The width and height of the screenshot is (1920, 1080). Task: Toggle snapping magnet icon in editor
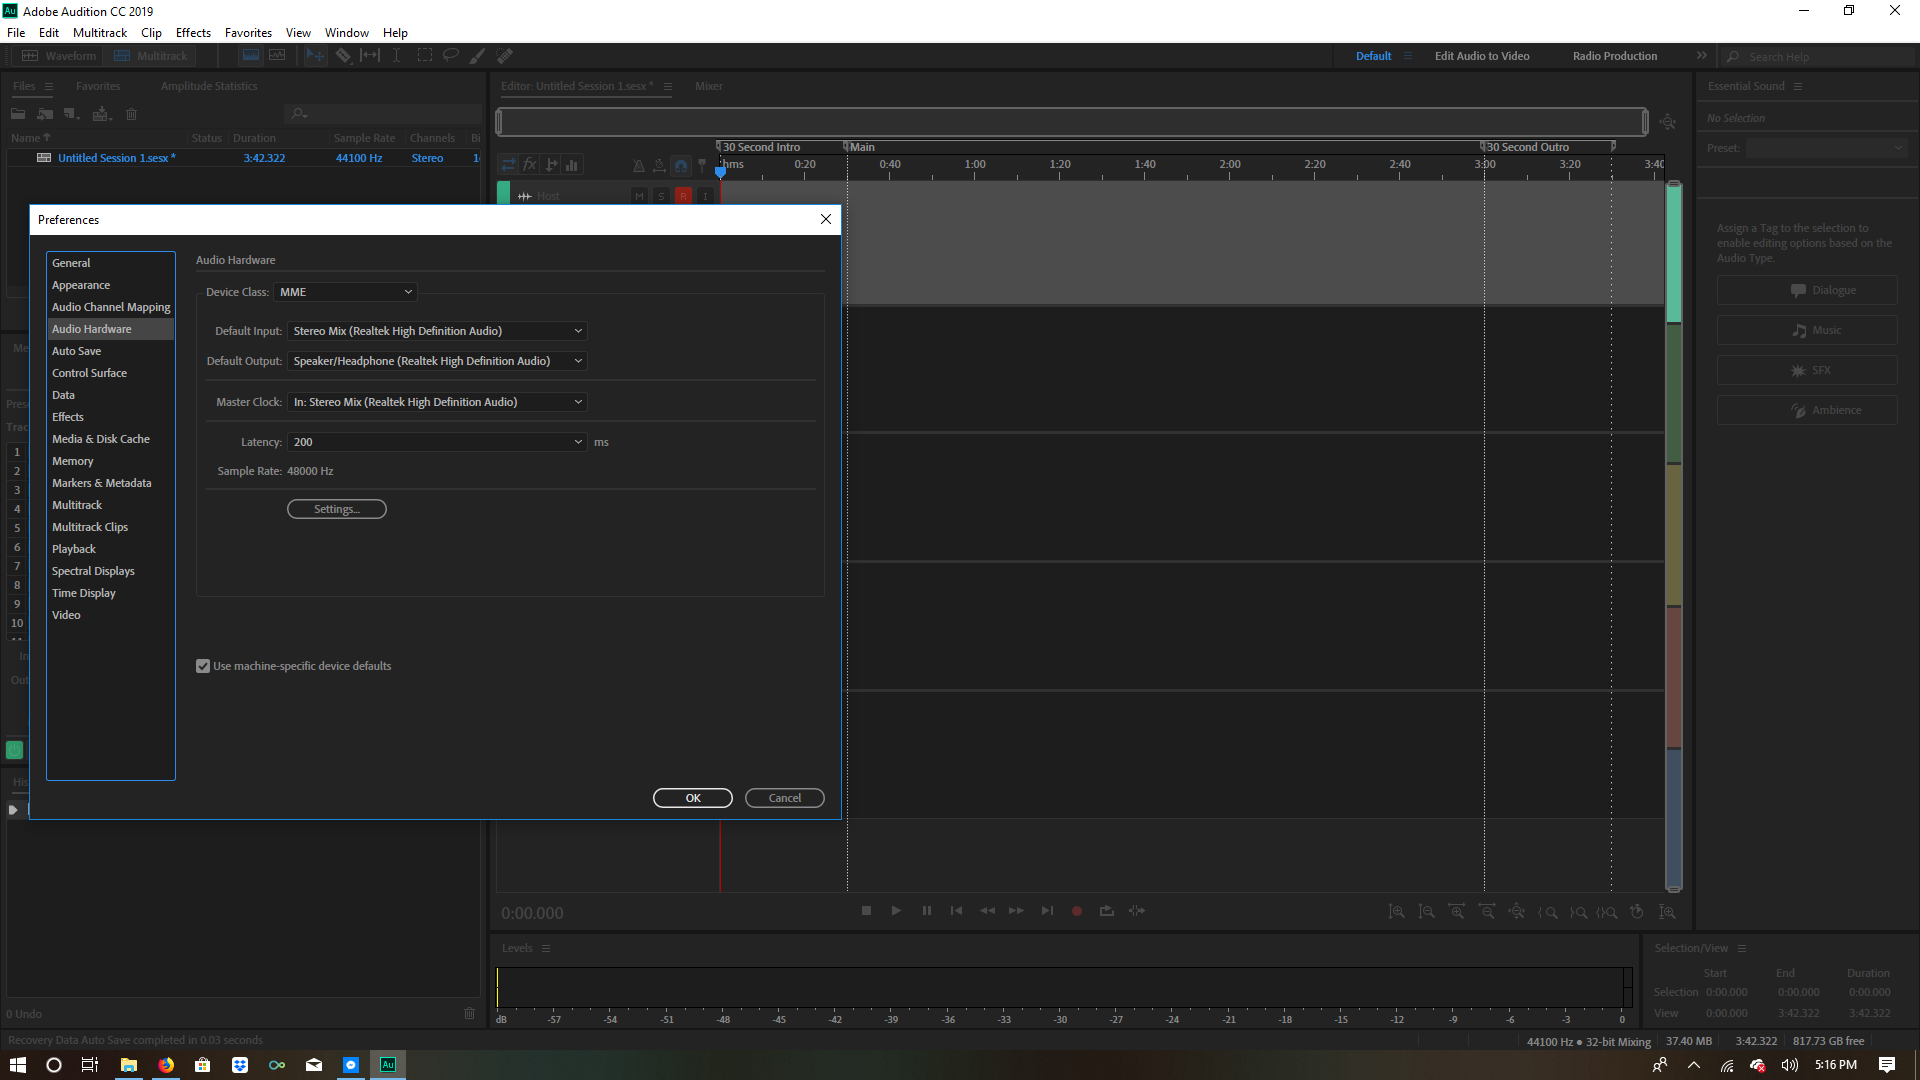point(681,165)
